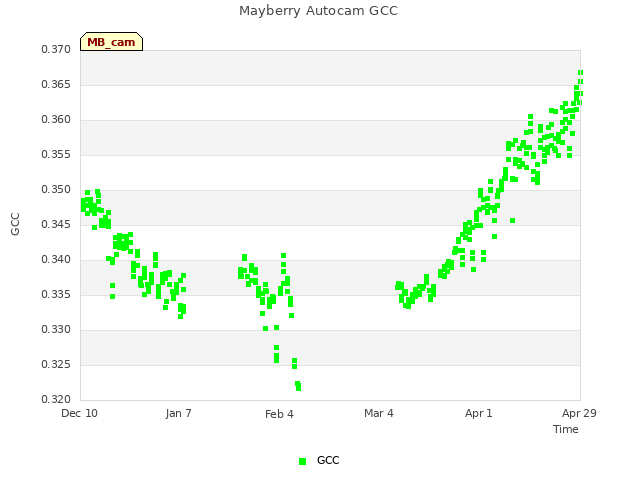Click the 0.345 y-axis value
Viewport: 640px width, 480px height.
(56, 224)
